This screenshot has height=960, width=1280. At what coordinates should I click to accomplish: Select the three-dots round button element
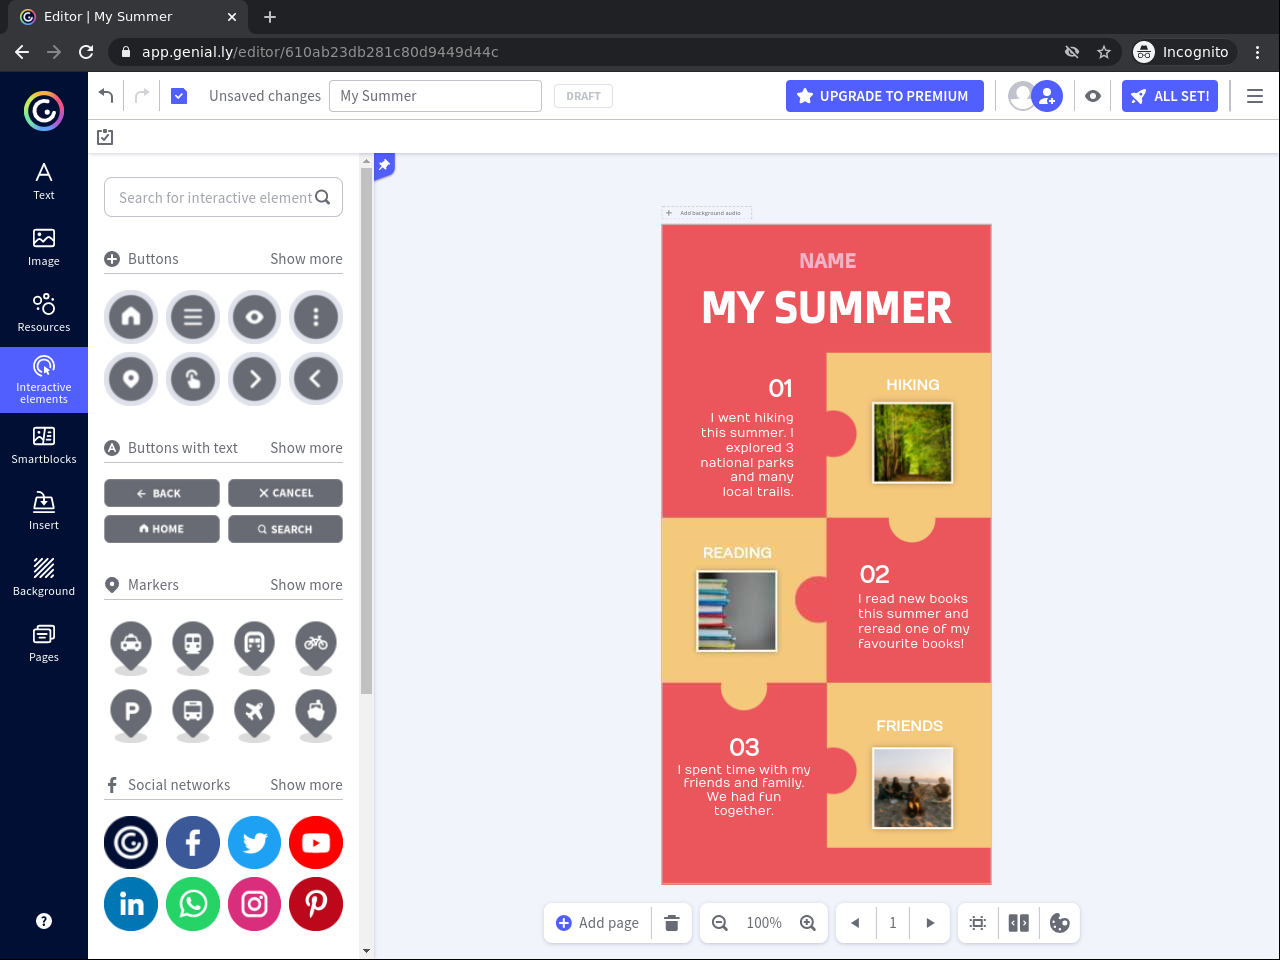click(316, 317)
